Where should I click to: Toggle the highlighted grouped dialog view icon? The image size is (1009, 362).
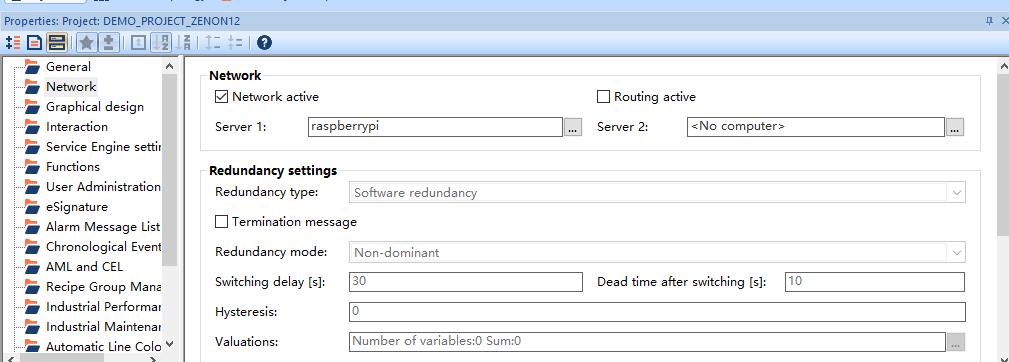pos(57,43)
